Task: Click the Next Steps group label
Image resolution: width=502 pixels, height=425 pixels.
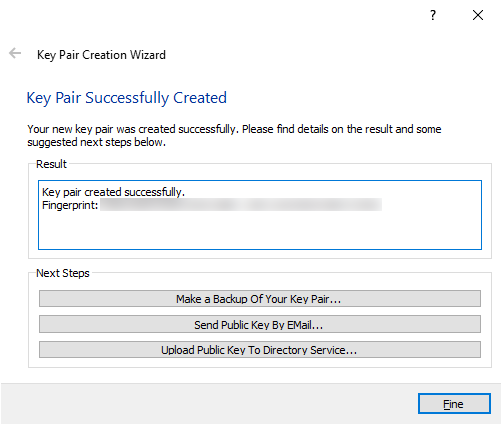Action: pyautogui.click(x=63, y=273)
